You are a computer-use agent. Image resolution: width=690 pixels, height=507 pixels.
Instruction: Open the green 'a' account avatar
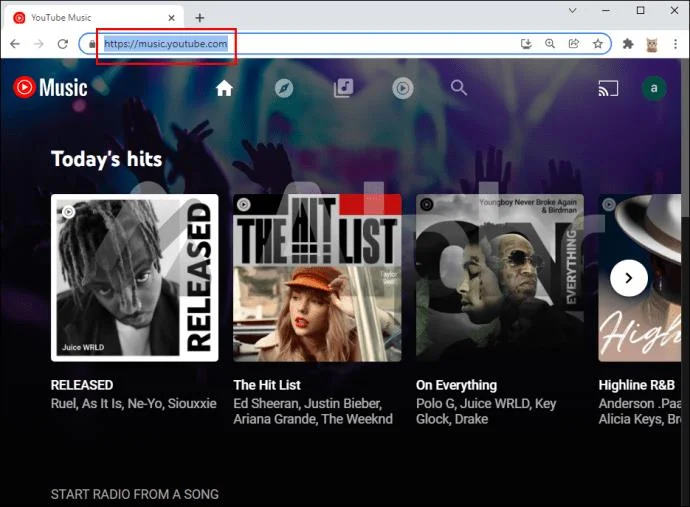(x=654, y=88)
